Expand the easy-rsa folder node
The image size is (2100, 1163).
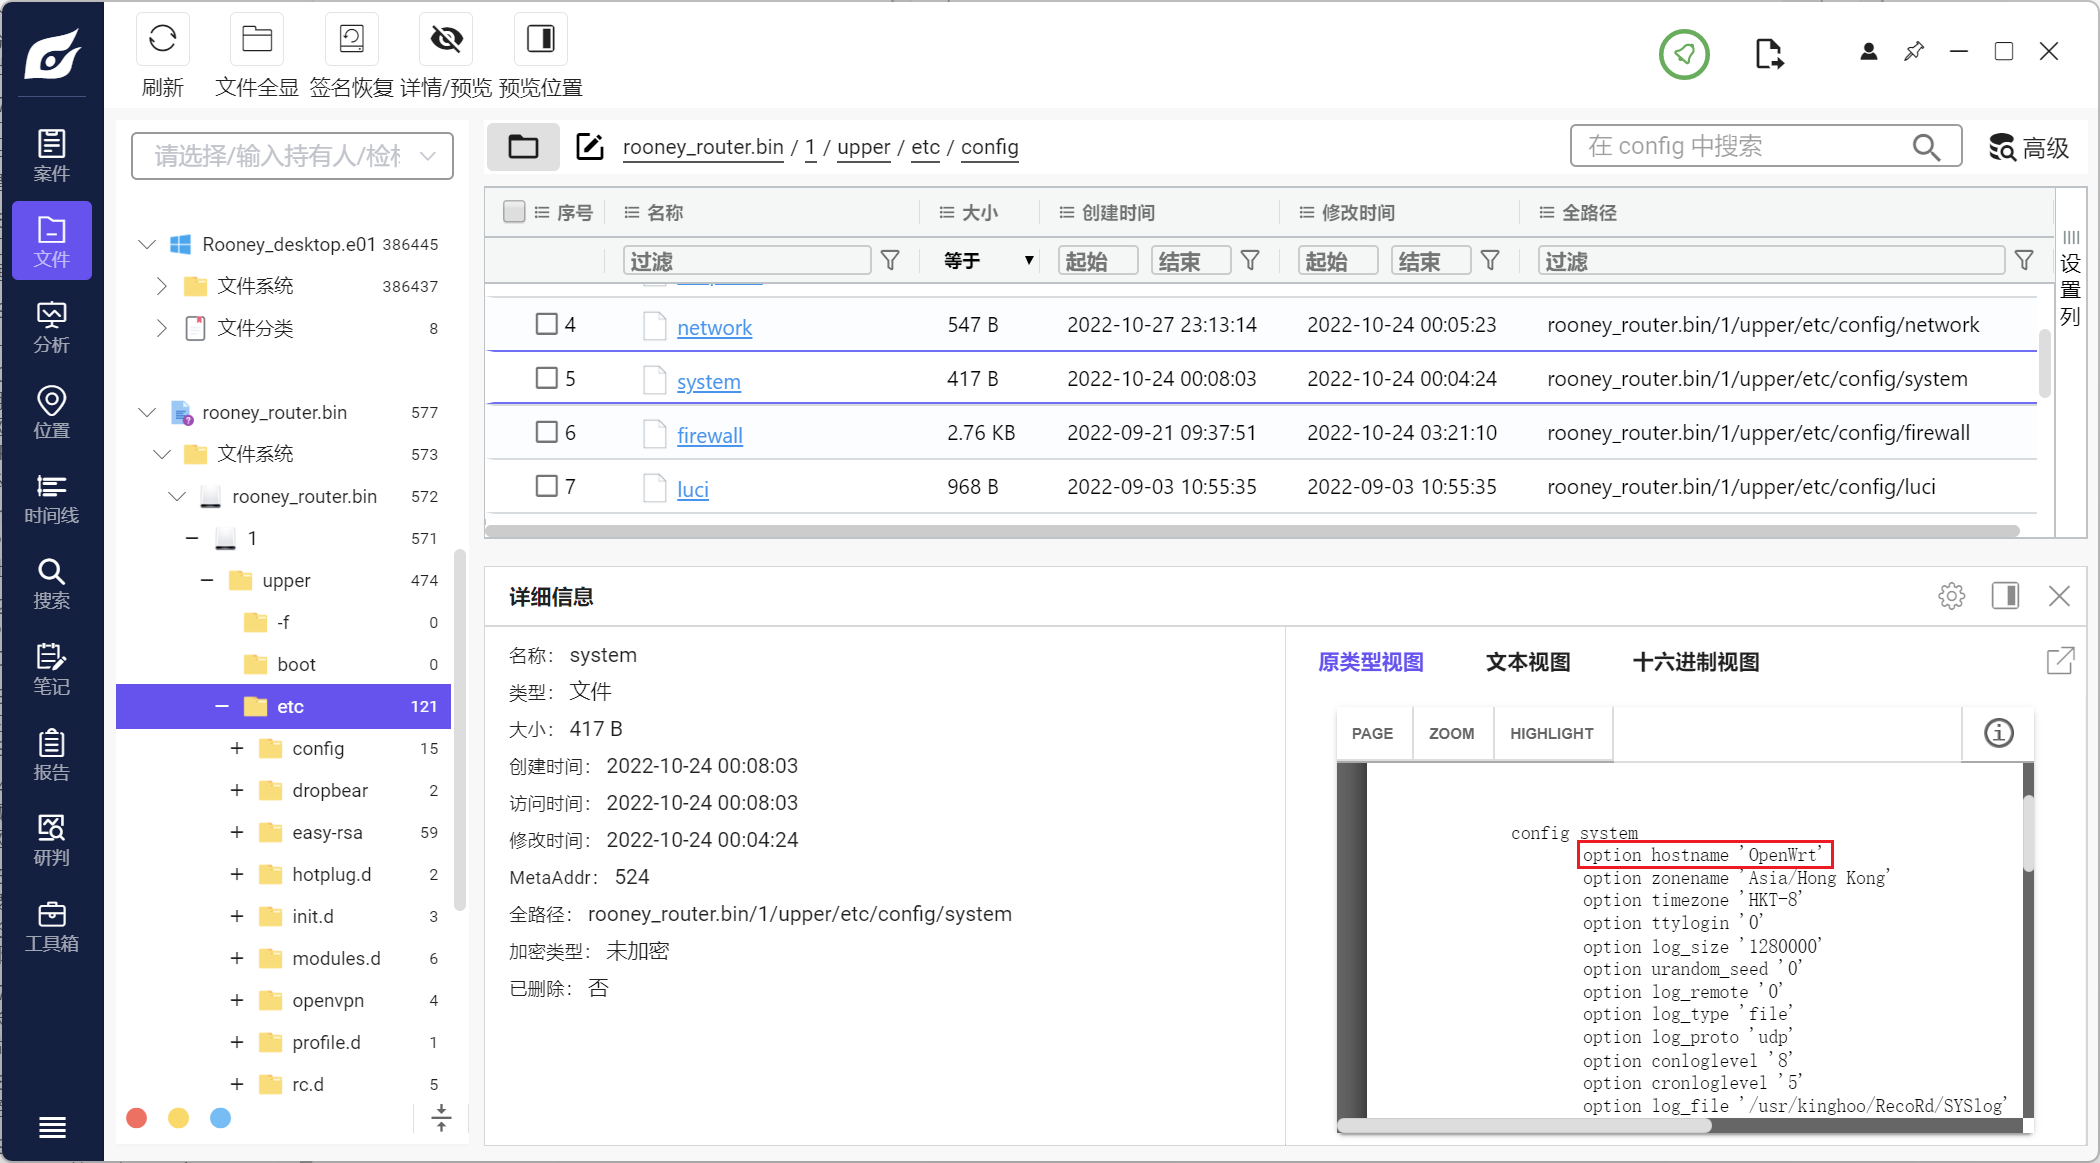[x=237, y=832]
